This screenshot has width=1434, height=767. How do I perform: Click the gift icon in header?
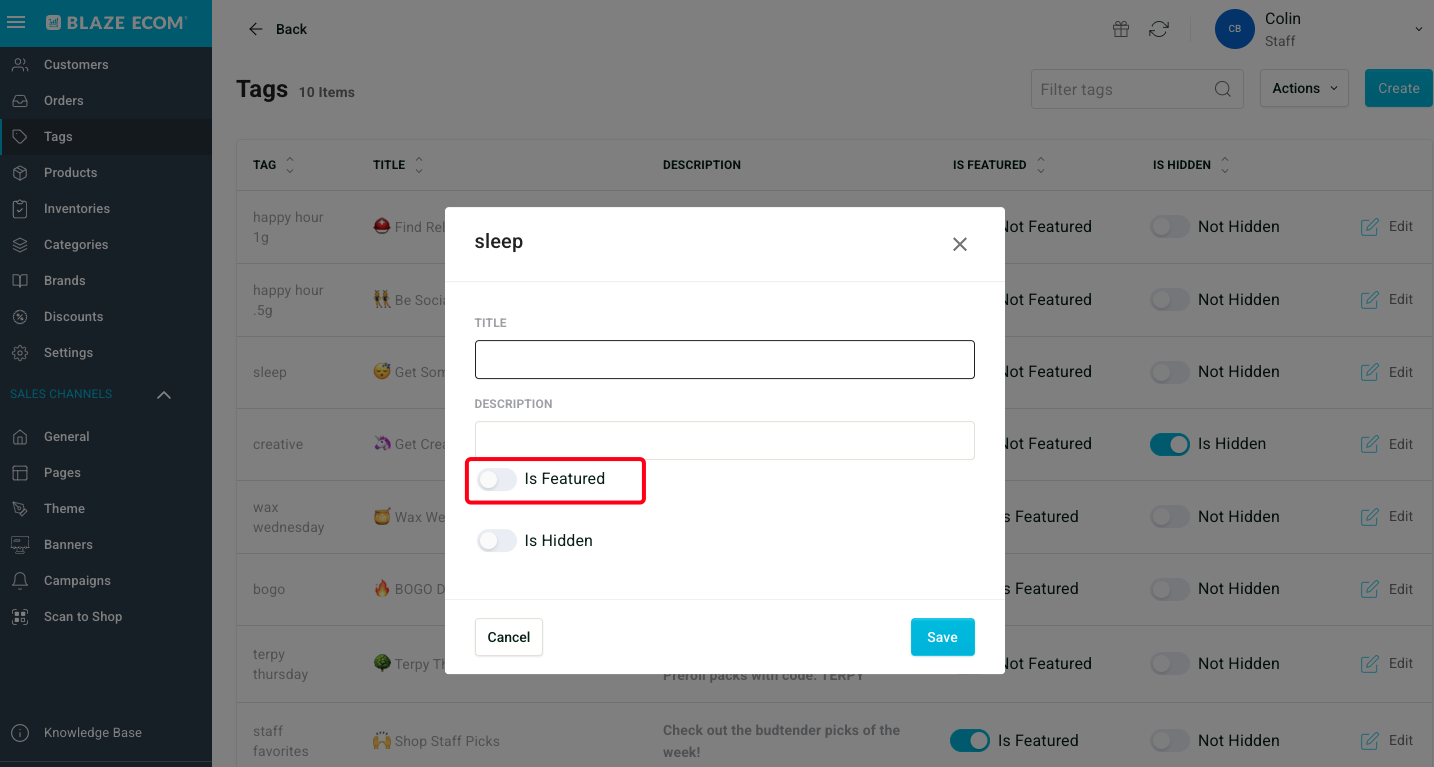[x=1121, y=29]
